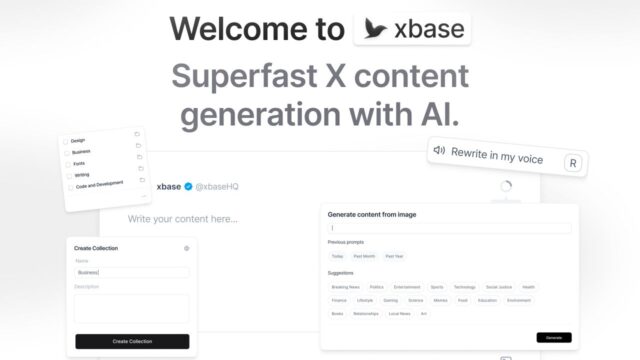The image size is (640, 360).
Task: Choose the Breaking News suggestion chip
Action: pos(346,287)
